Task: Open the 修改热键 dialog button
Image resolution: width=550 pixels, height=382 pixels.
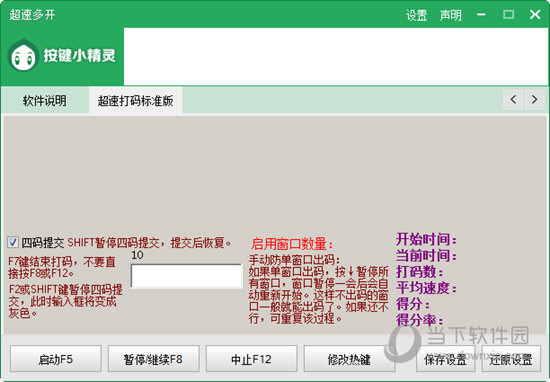Action: [x=349, y=359]
